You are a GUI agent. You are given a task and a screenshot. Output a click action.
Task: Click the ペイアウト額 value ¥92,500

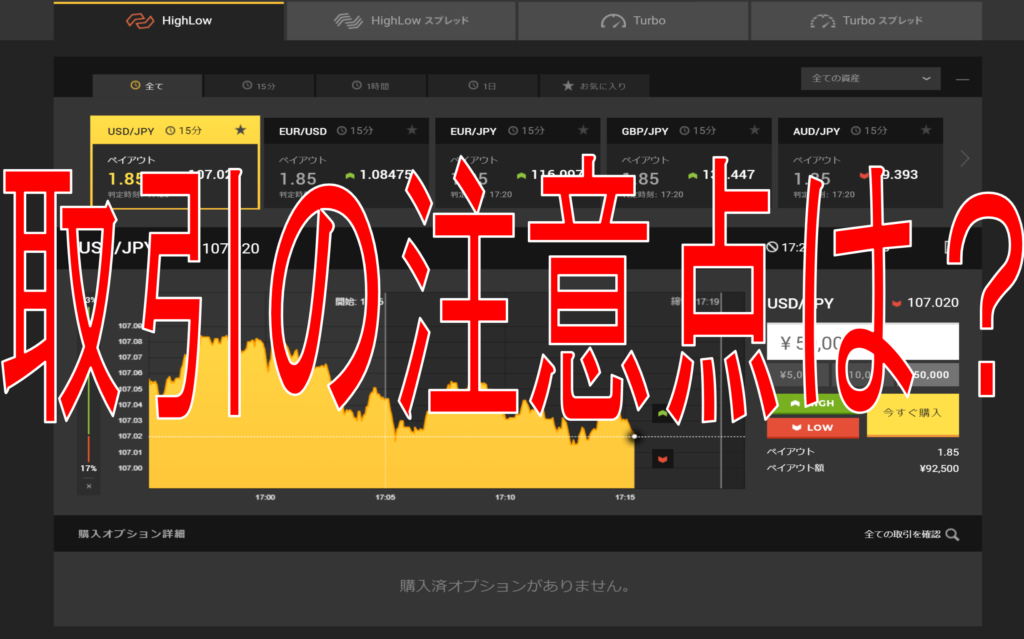939,468
